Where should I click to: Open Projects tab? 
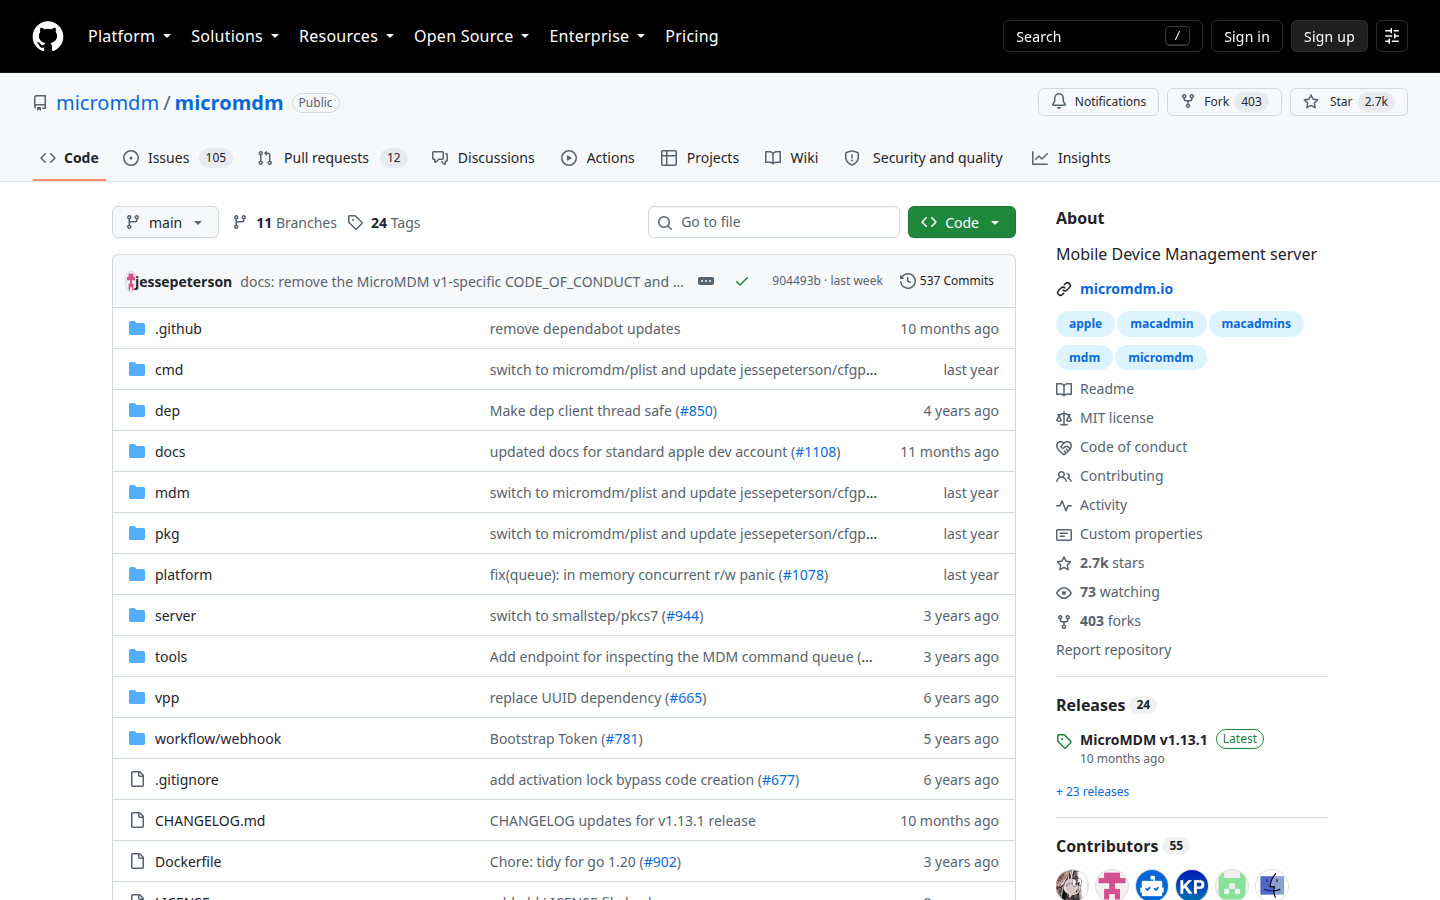[700, 158]
